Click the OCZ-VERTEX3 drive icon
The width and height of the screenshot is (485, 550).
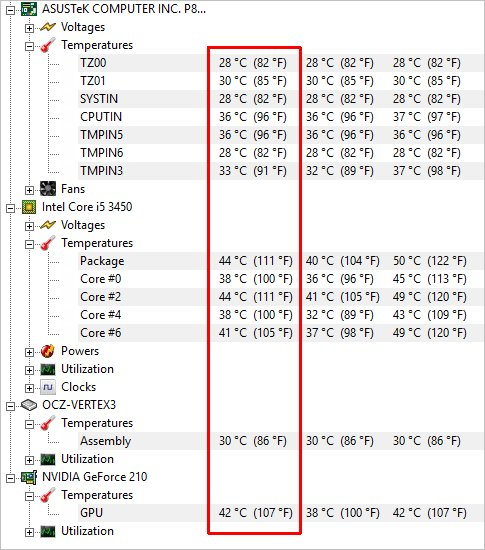29,405
